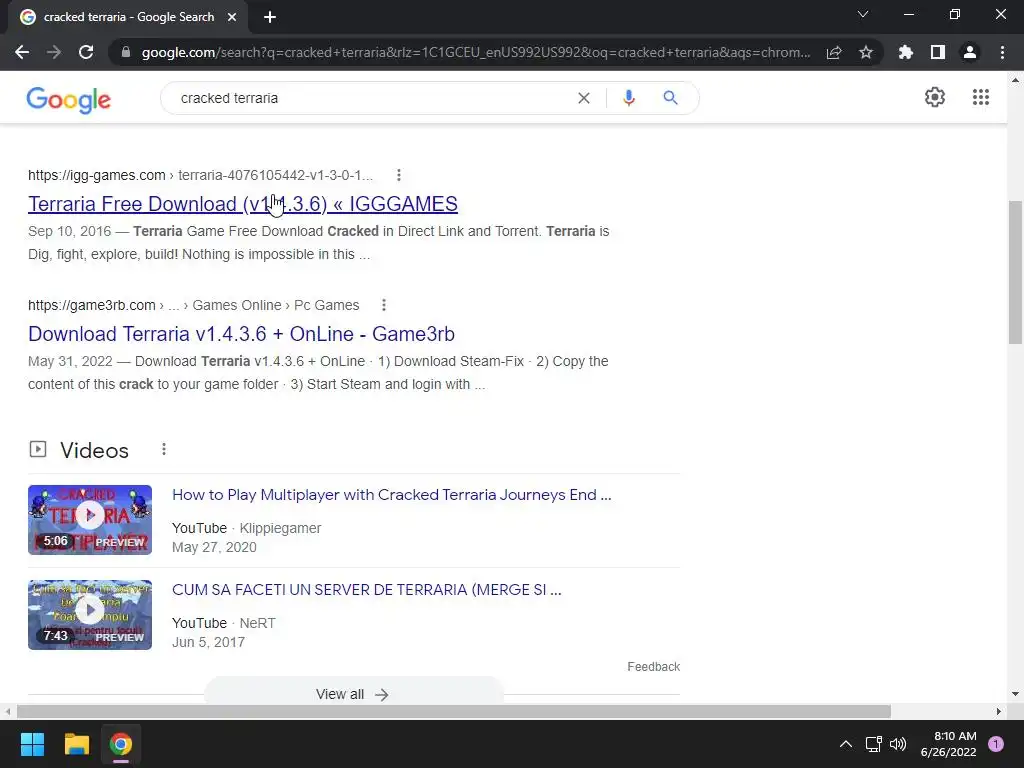Open a new tab with plus button
Screen dimensions: 1024x768
(270, 17)
